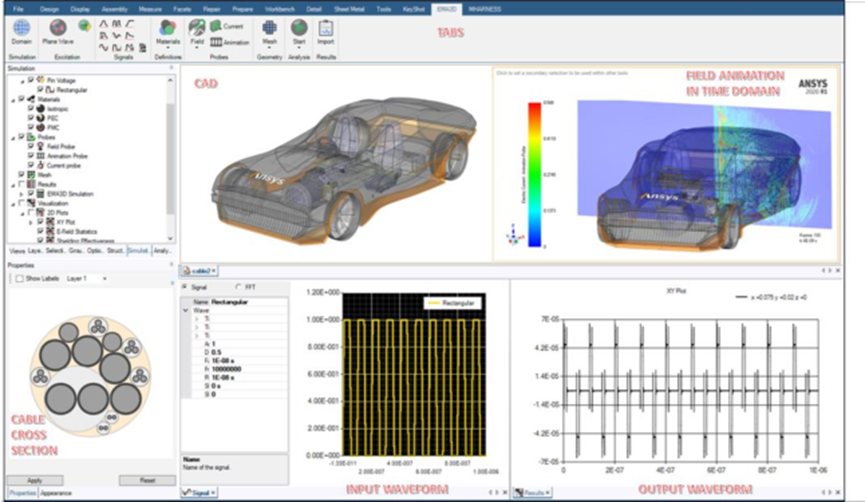Select the Plane Wave excitation icon
Image resolution: width=865 pixels, height=502 pixels.
pos(58,28)
